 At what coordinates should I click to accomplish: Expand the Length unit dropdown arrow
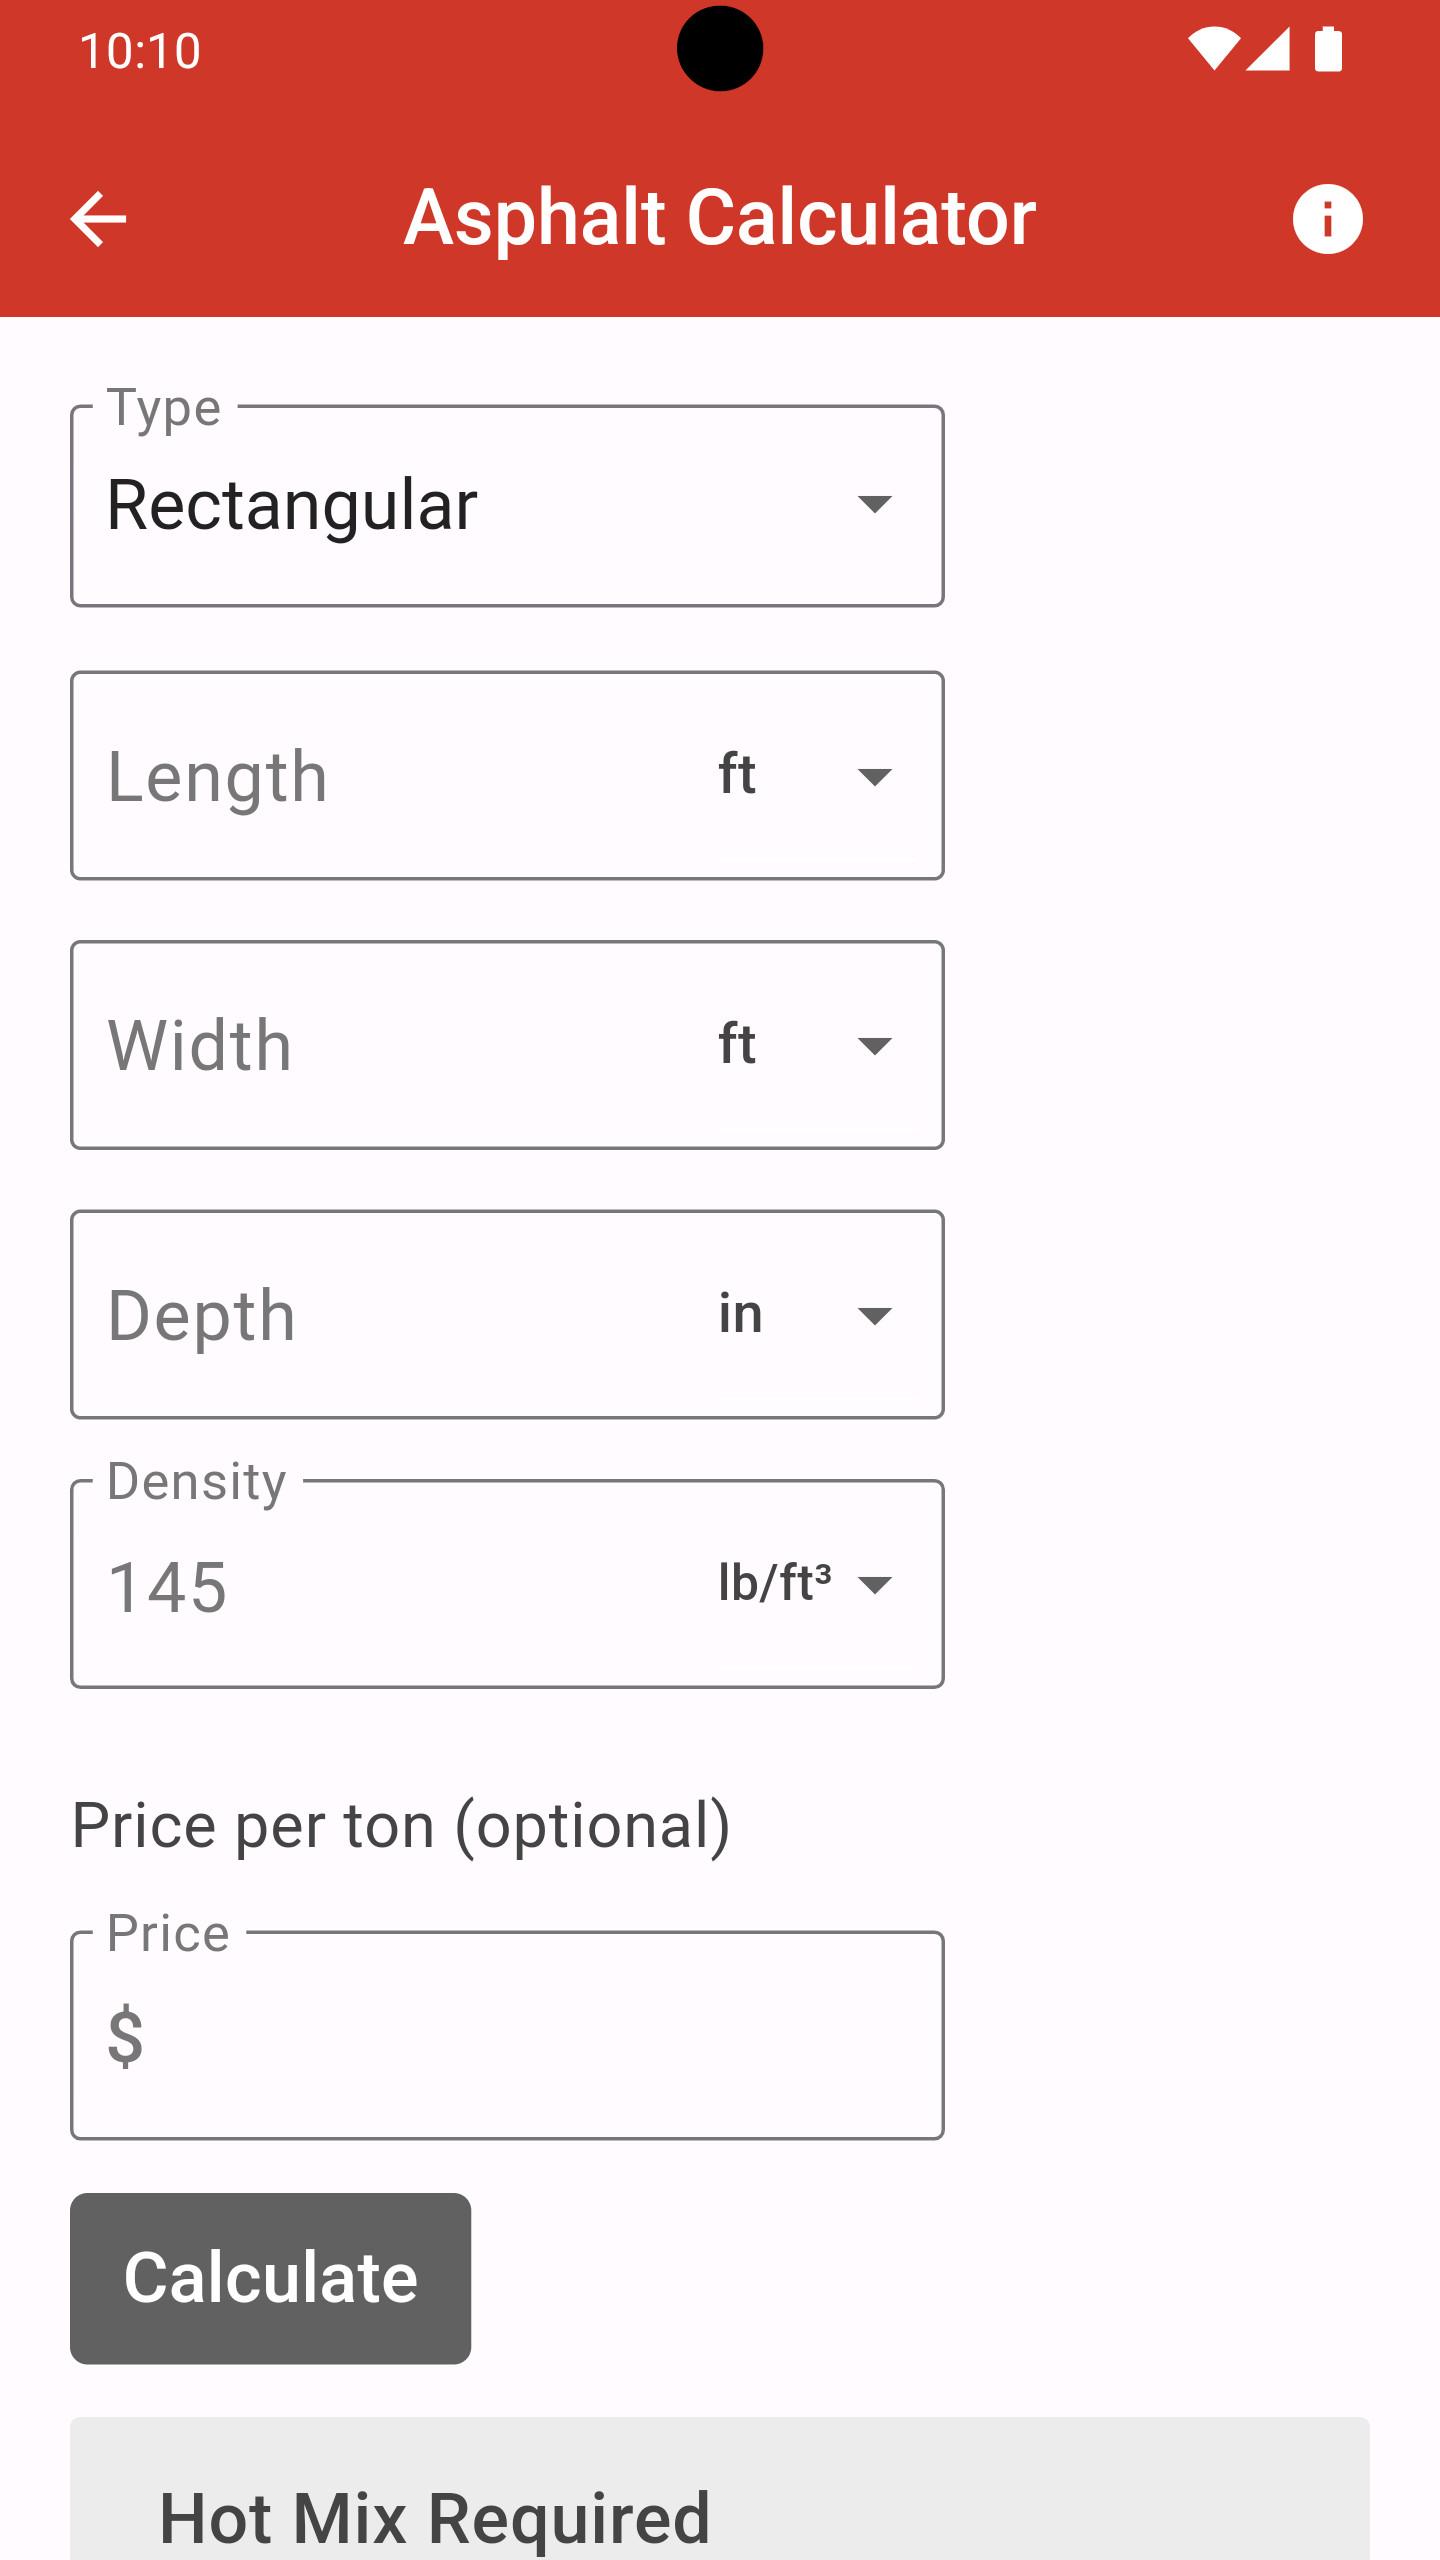coord(875,777)
